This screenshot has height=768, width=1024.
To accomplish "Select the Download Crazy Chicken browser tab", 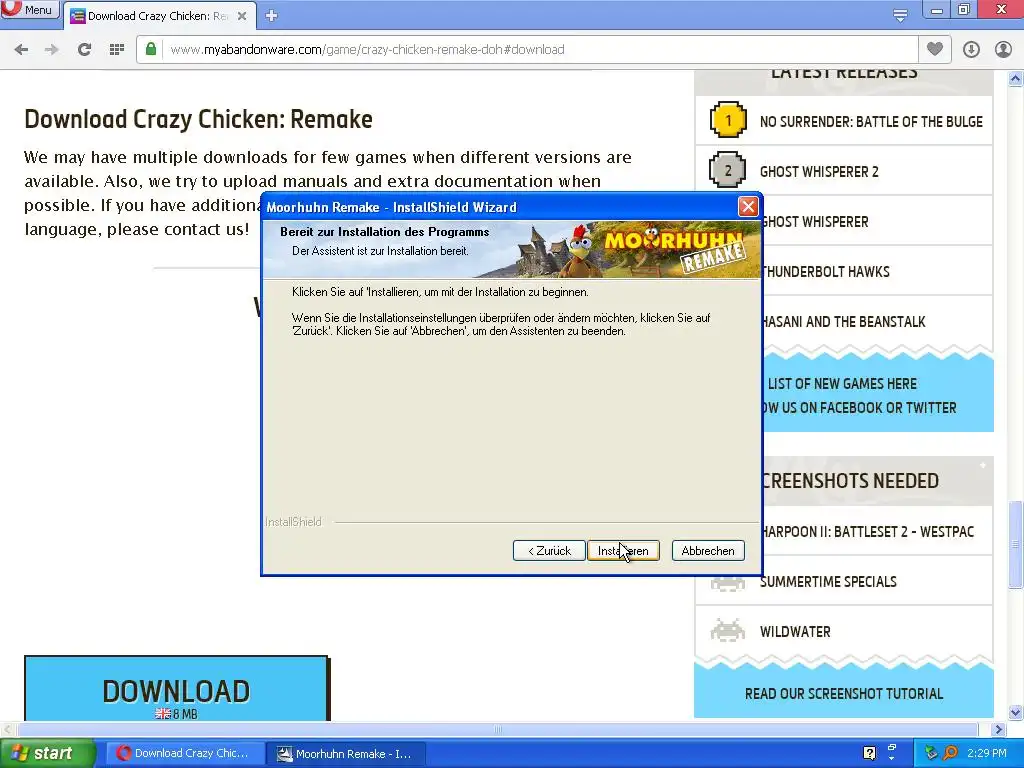I will tap(157, 16).
